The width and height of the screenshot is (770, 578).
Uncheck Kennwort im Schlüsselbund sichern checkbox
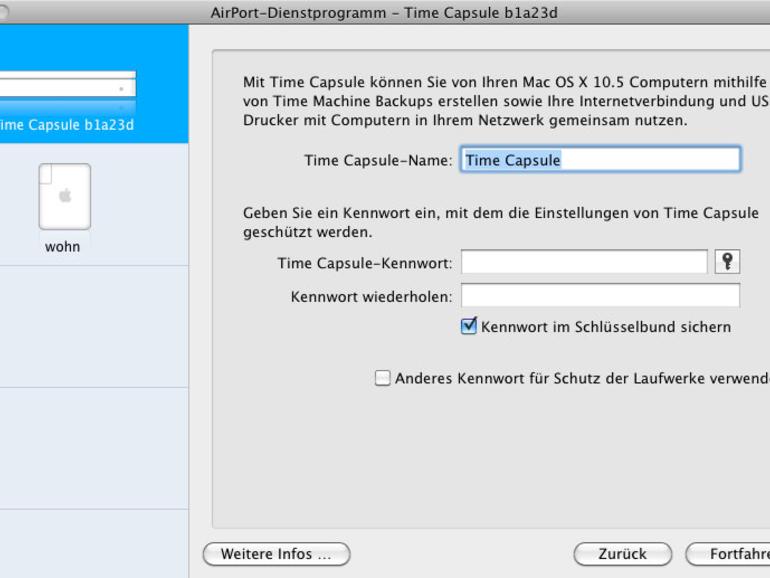469,326
